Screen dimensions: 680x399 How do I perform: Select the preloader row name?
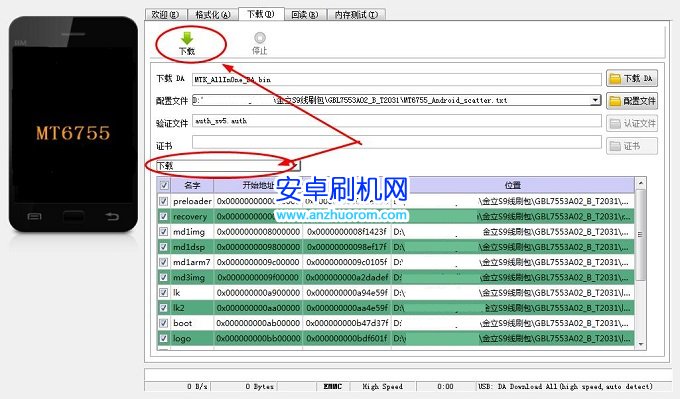[192, 201]
